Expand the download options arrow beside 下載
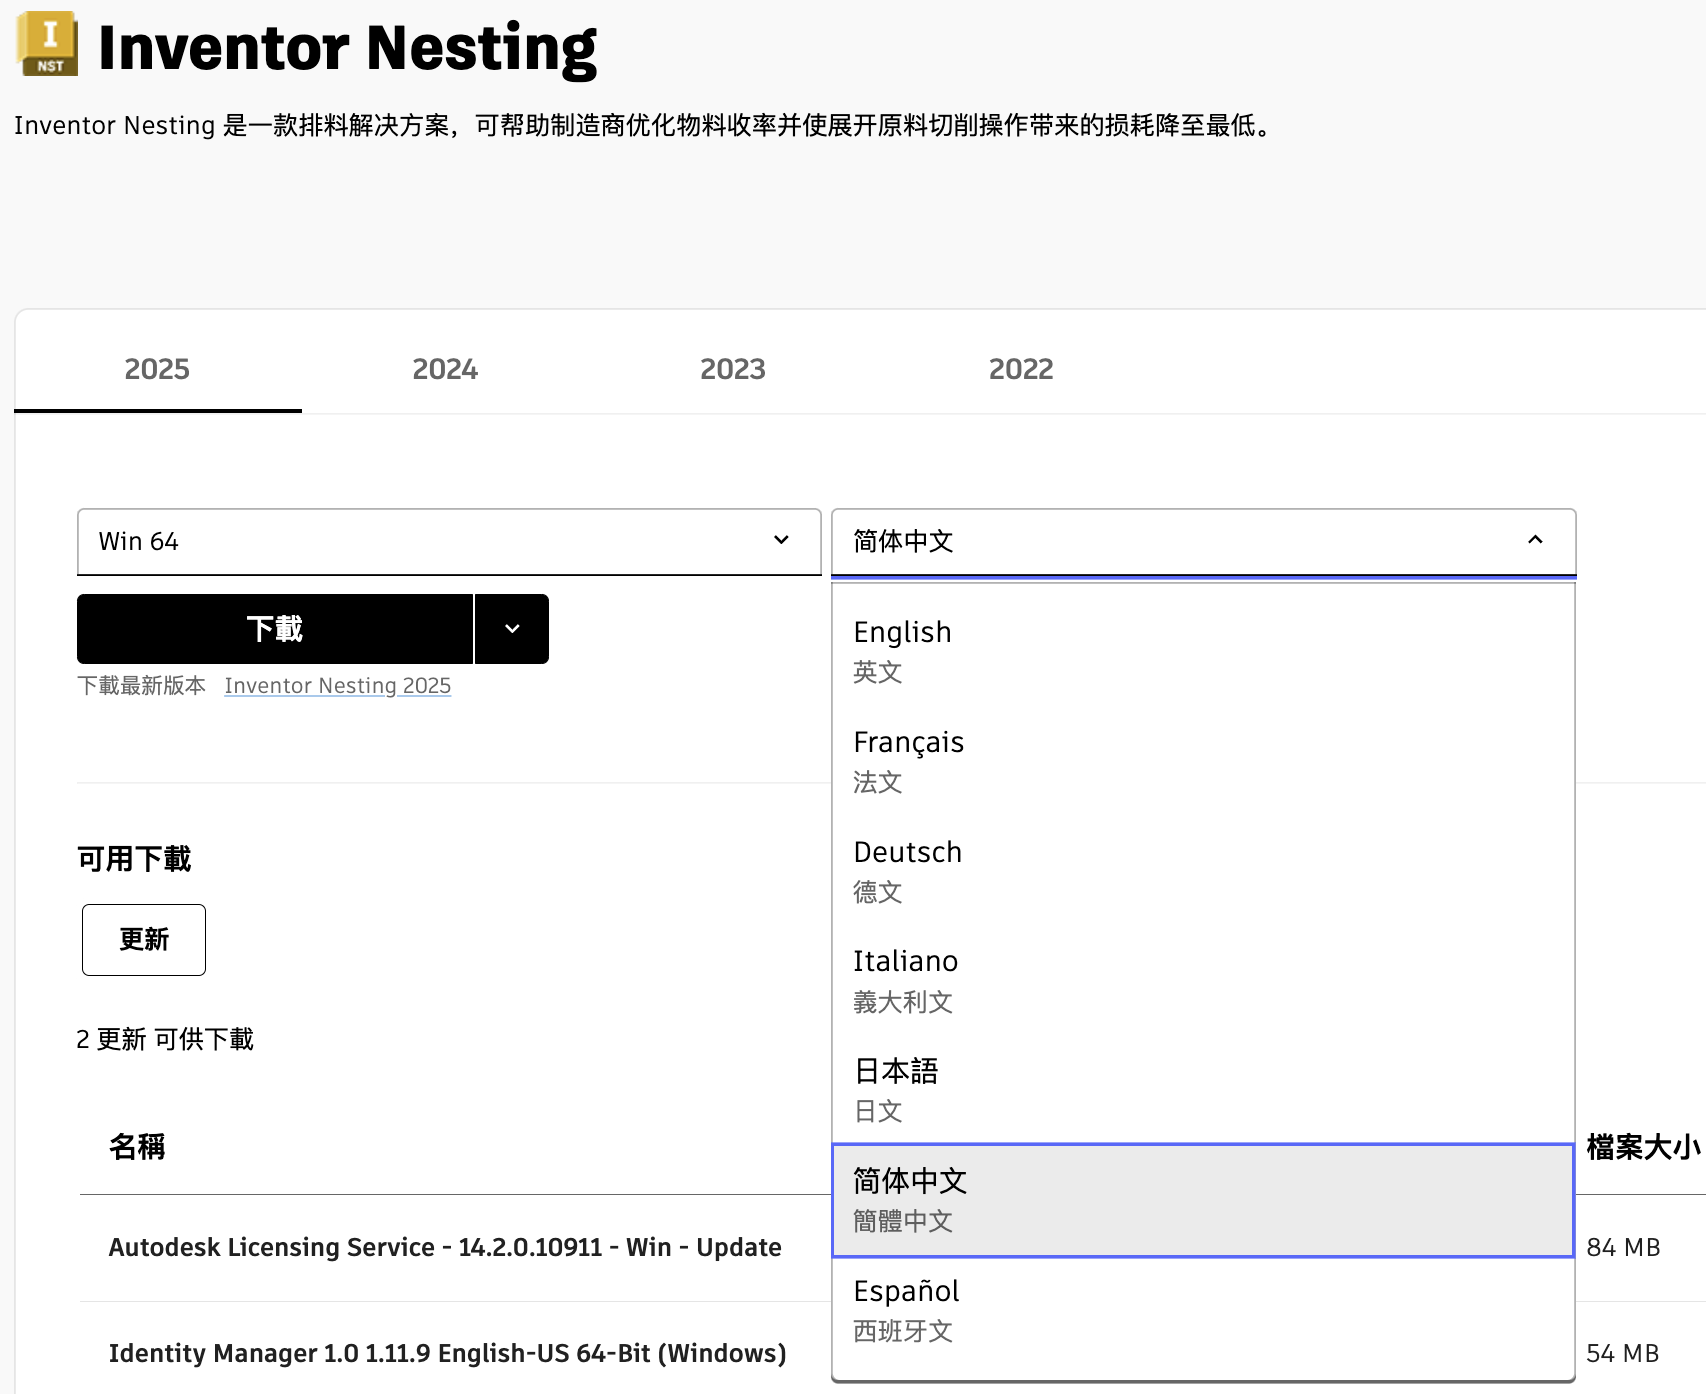Screen dimensions: 1706x1394 point(512,629)
